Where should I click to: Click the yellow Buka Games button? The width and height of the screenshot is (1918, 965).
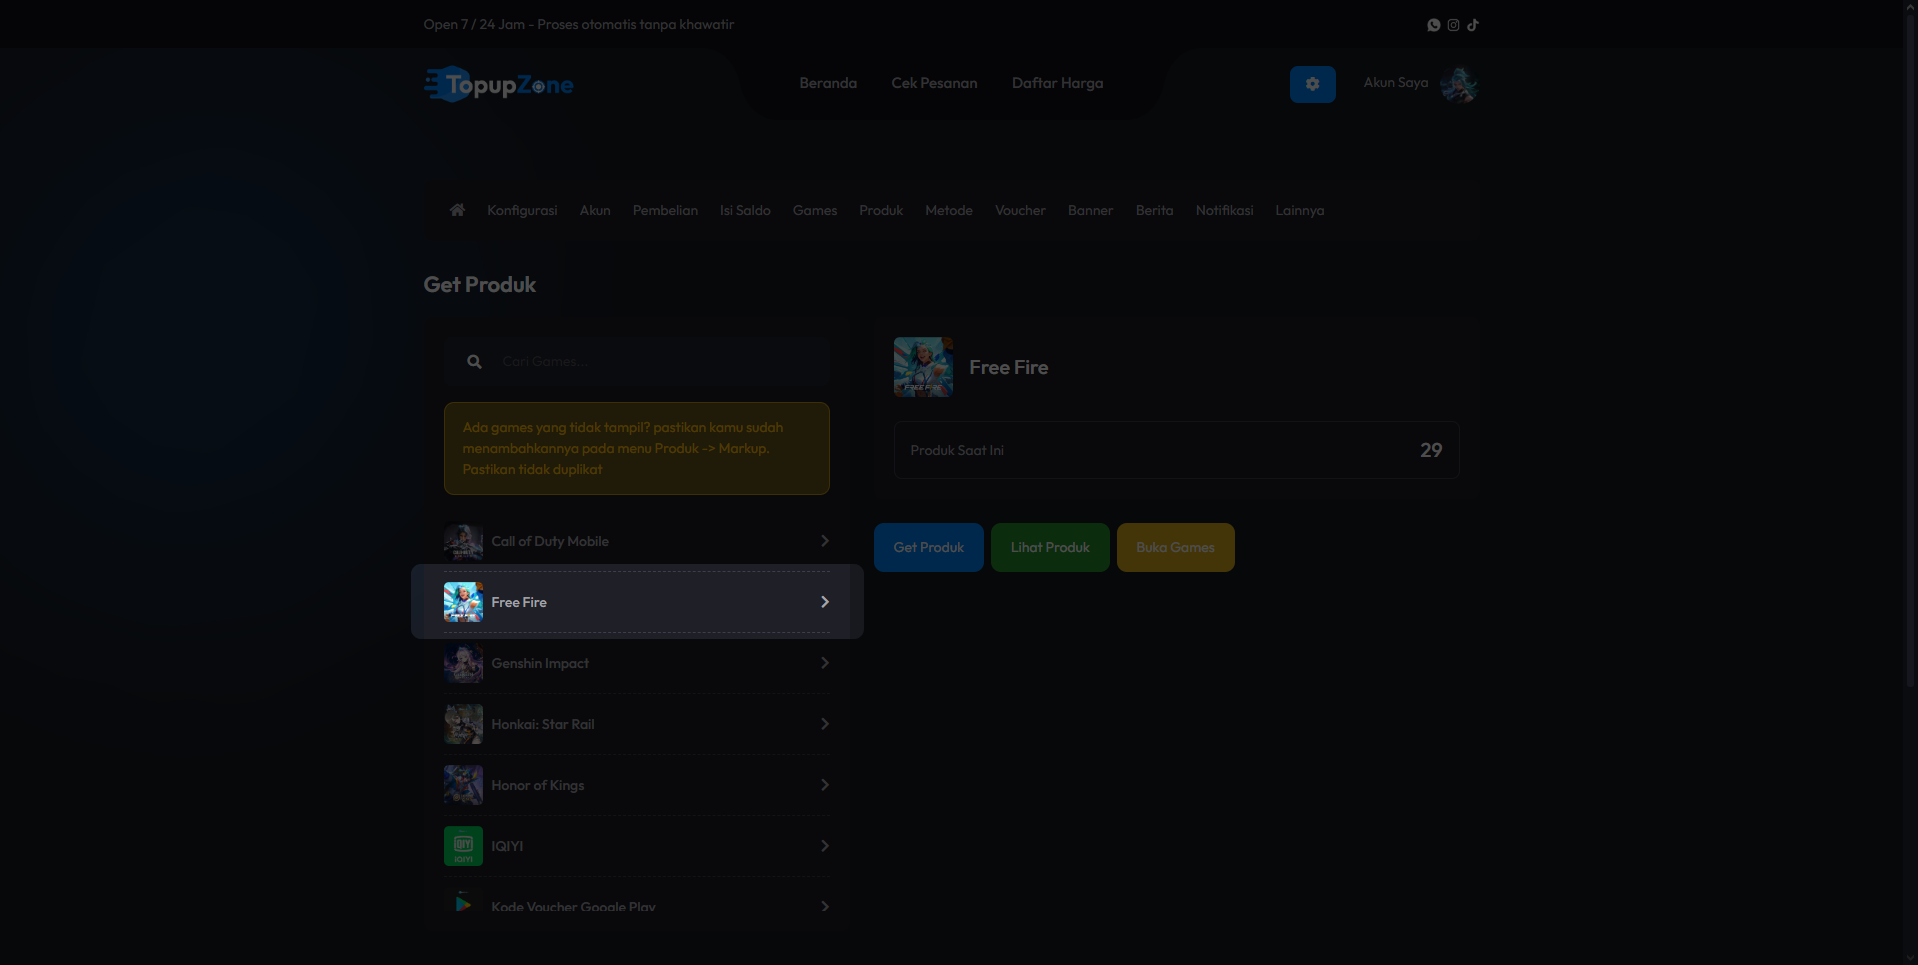pyautogui.click(x=1176, y=547)
